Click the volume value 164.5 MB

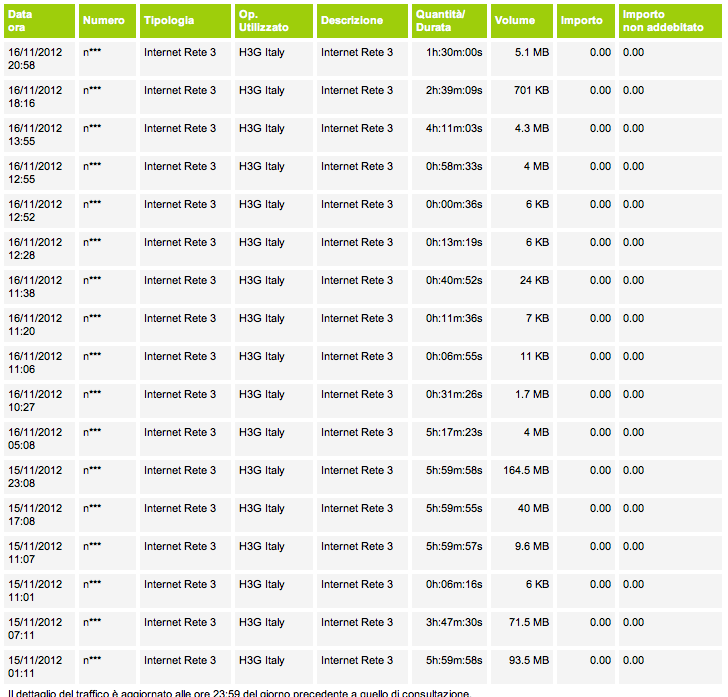coord(526,471)
